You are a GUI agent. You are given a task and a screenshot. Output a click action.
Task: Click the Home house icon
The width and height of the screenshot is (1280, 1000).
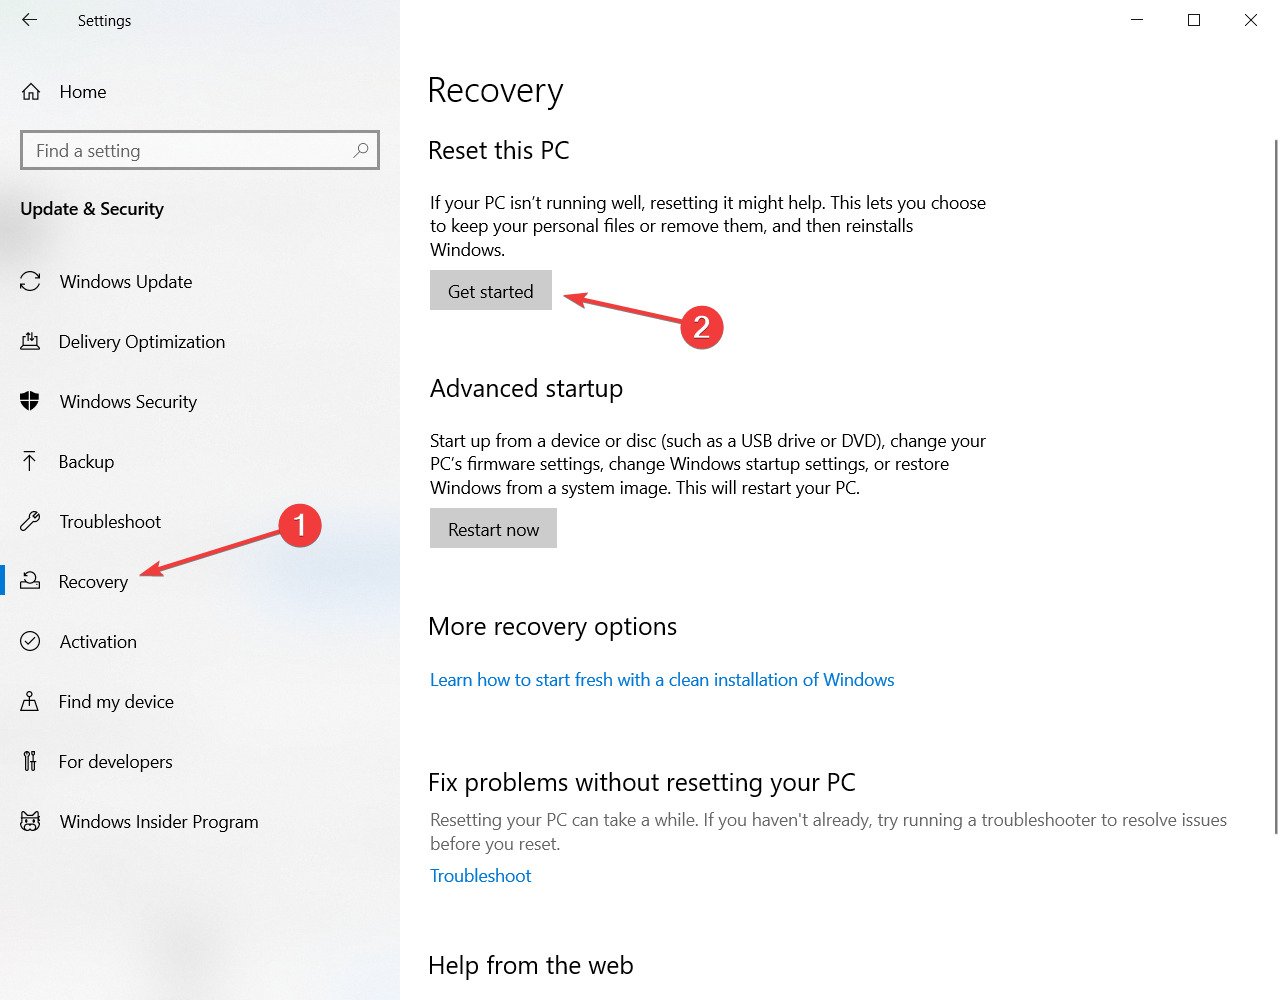click(x=31, y=92)
